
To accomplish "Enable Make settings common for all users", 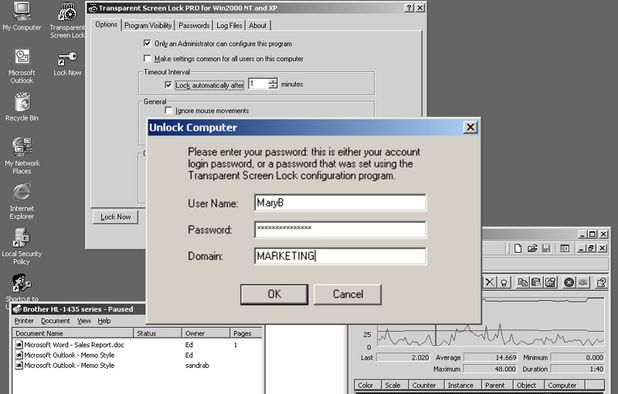I will 147,58.
